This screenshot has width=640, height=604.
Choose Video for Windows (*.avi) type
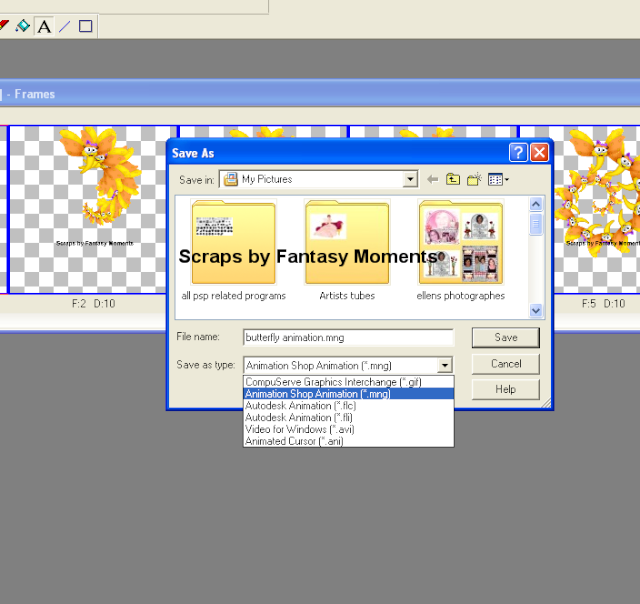click(x=348, y=429)
